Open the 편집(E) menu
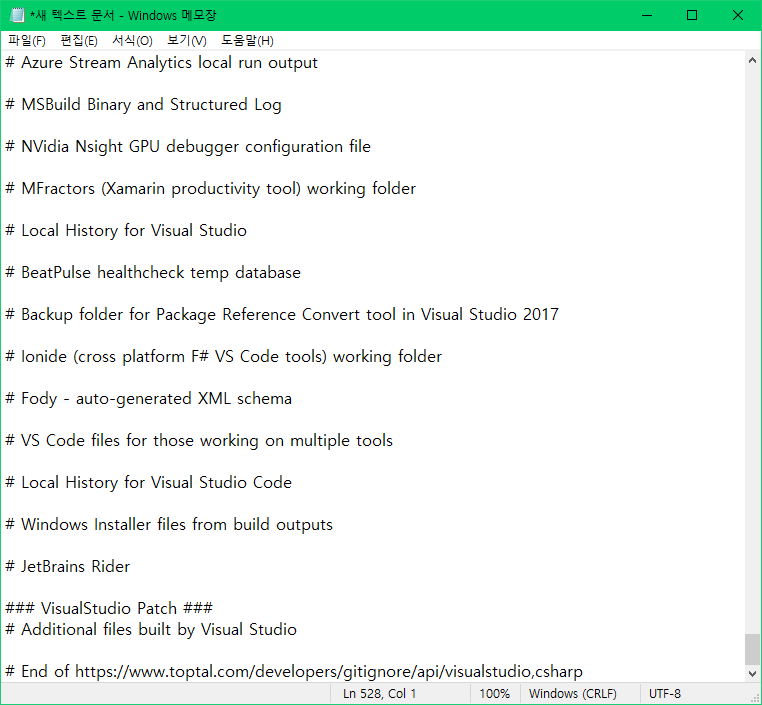The image size is (762, 705). (79, 41)
